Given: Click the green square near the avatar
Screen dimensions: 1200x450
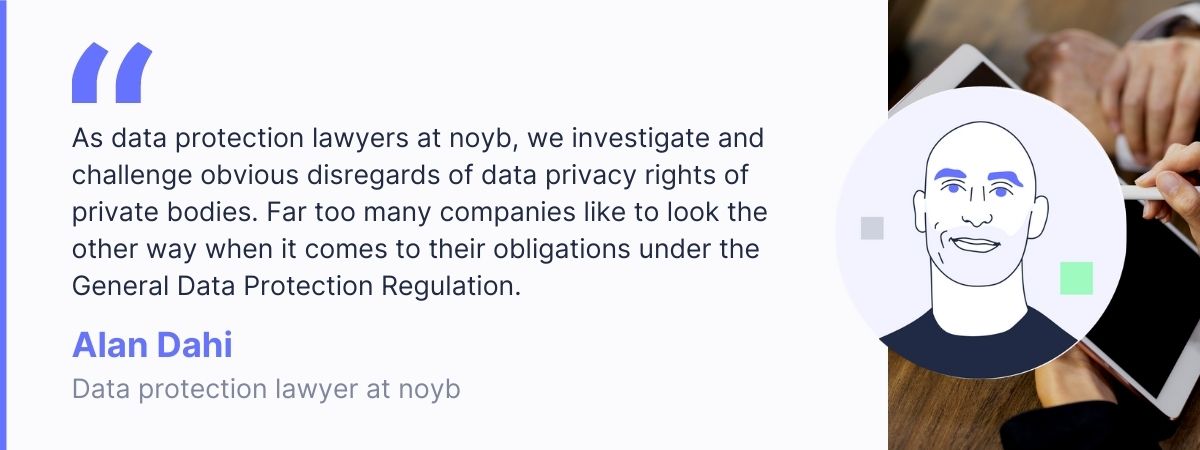Looking at the screenshot, I should pos(1076,278).
